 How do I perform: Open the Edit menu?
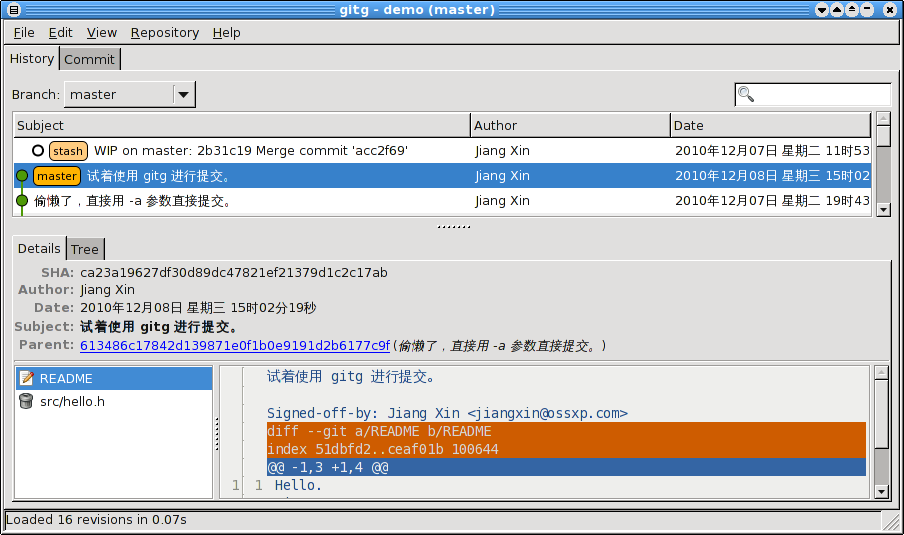[60, 33]
